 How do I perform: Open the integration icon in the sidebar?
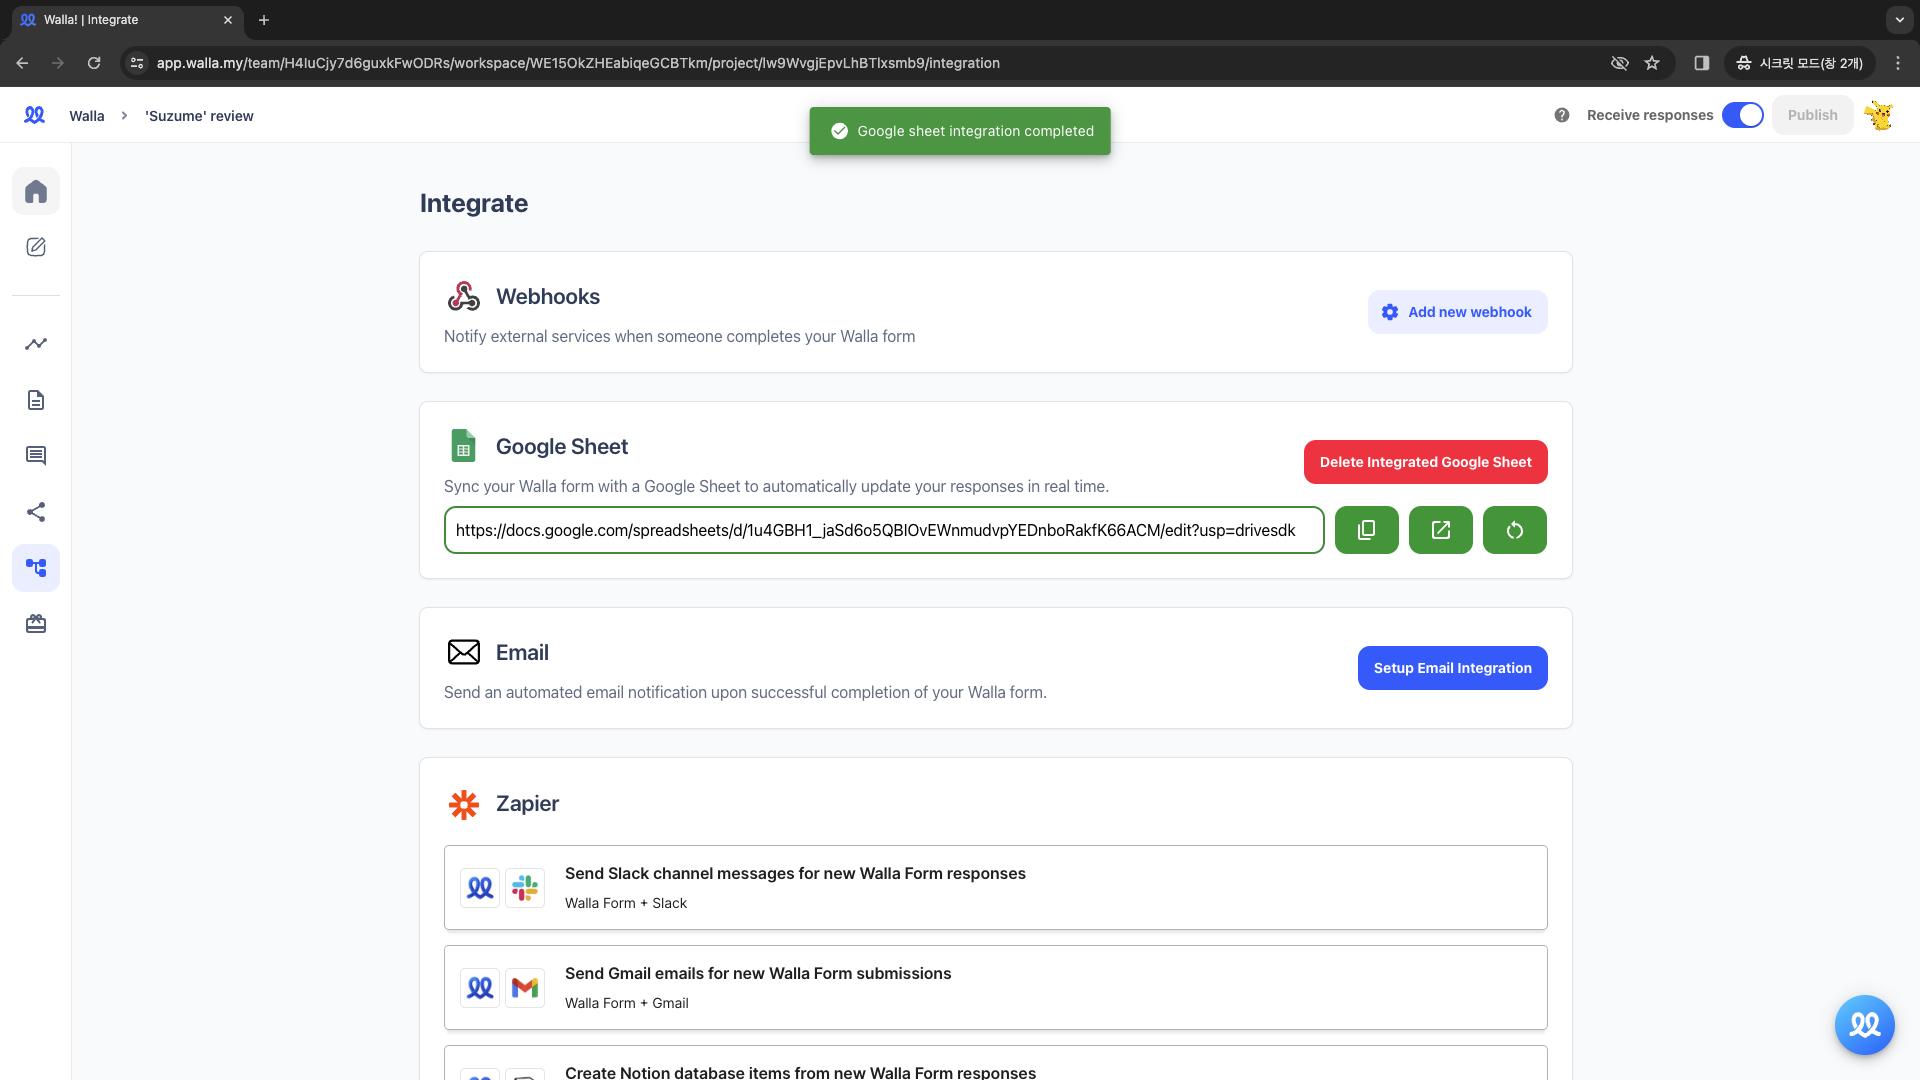36,568
